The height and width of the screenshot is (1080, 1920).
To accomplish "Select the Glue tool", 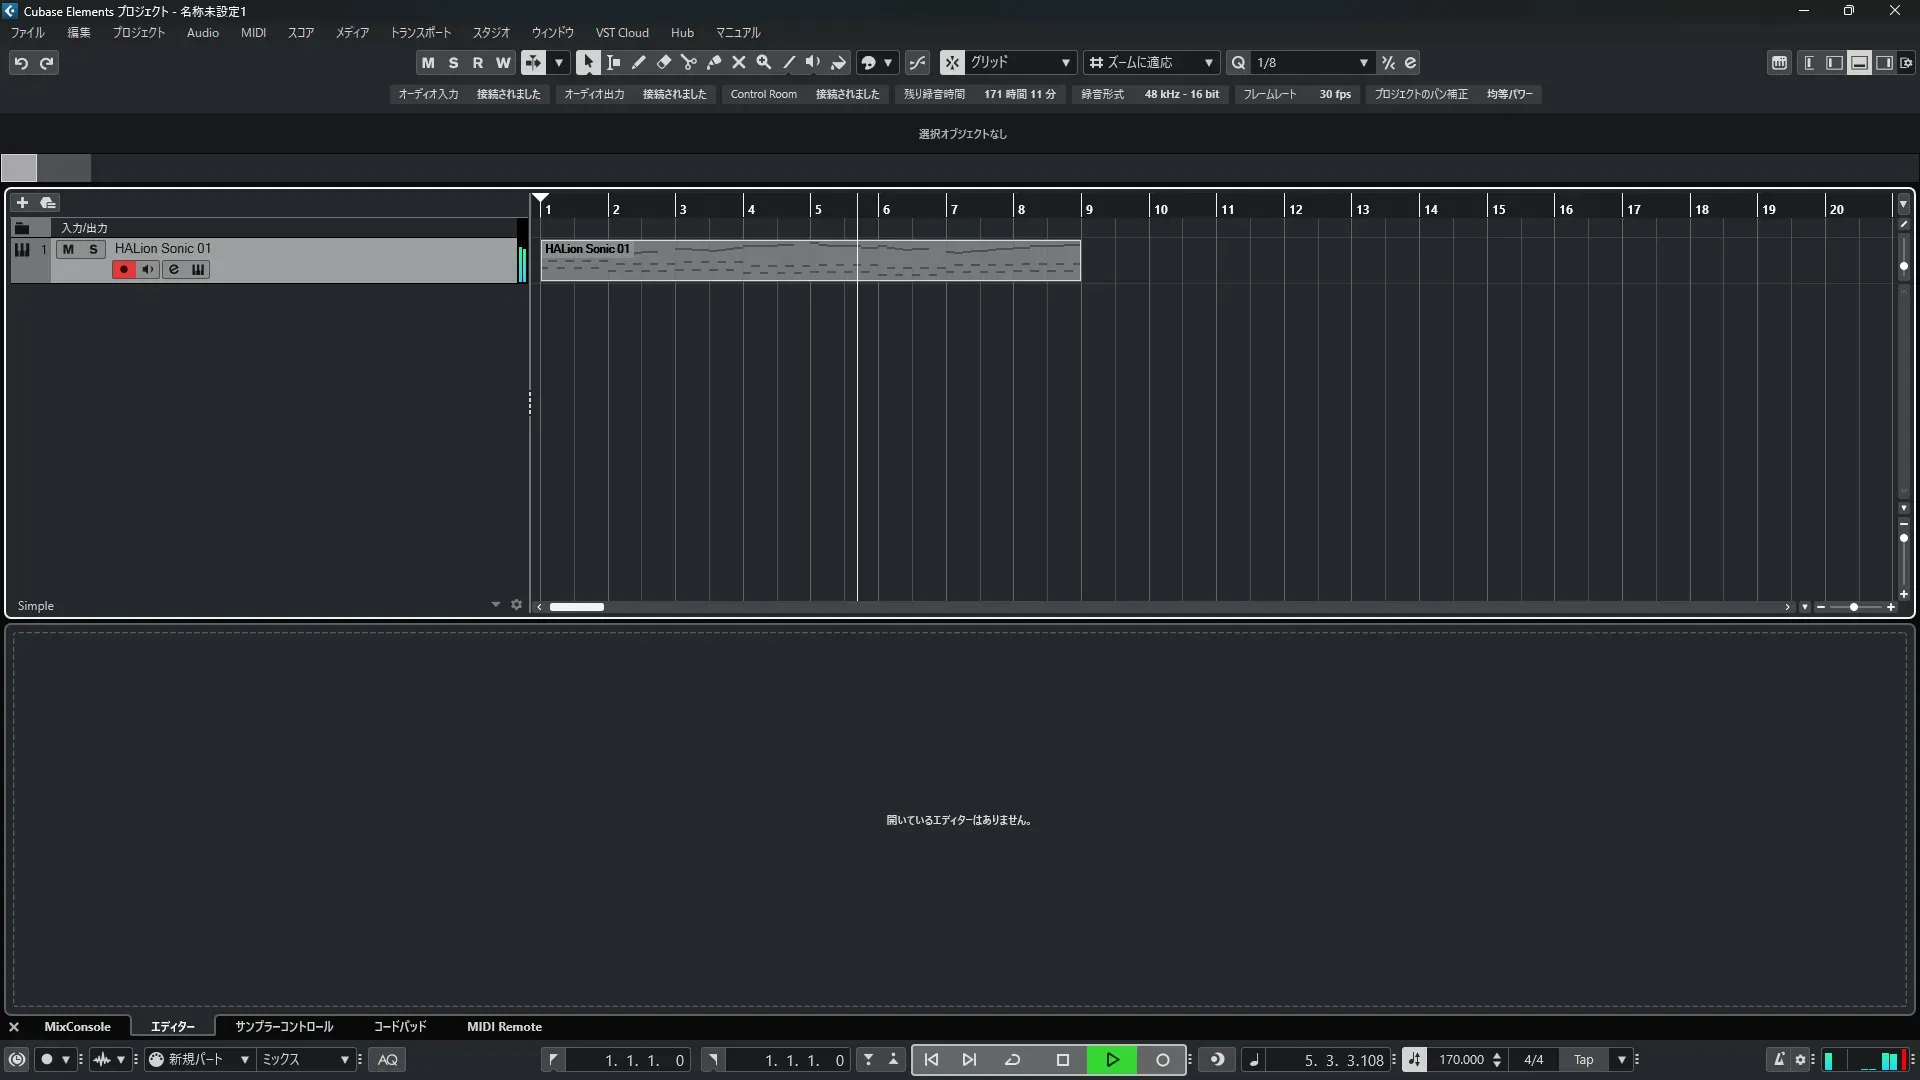I will [713, 62].
